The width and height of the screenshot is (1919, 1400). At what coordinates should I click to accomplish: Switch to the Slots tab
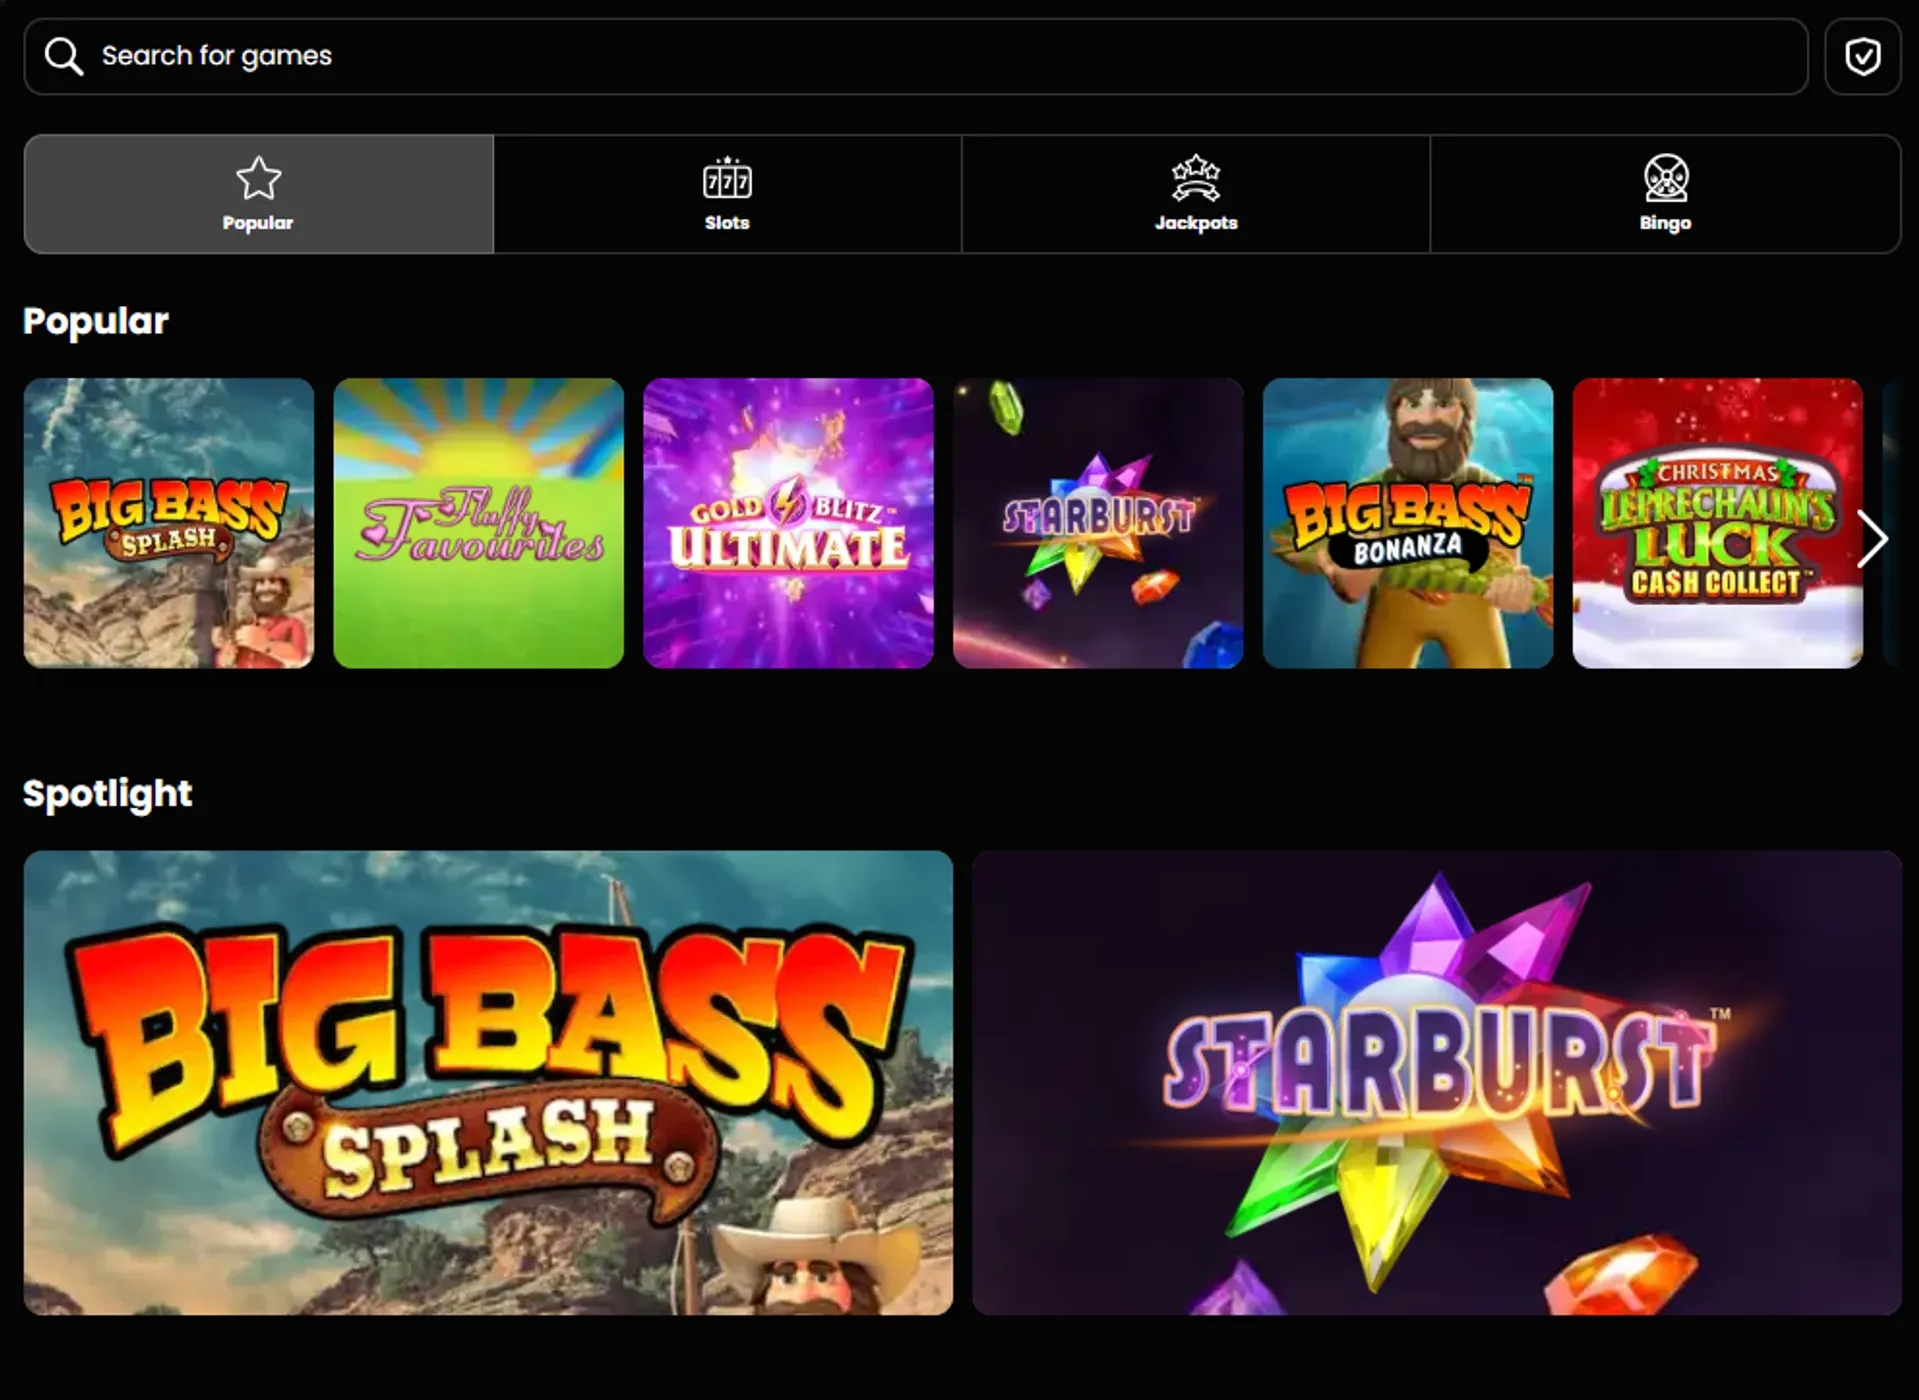click(x=727, y=194)
